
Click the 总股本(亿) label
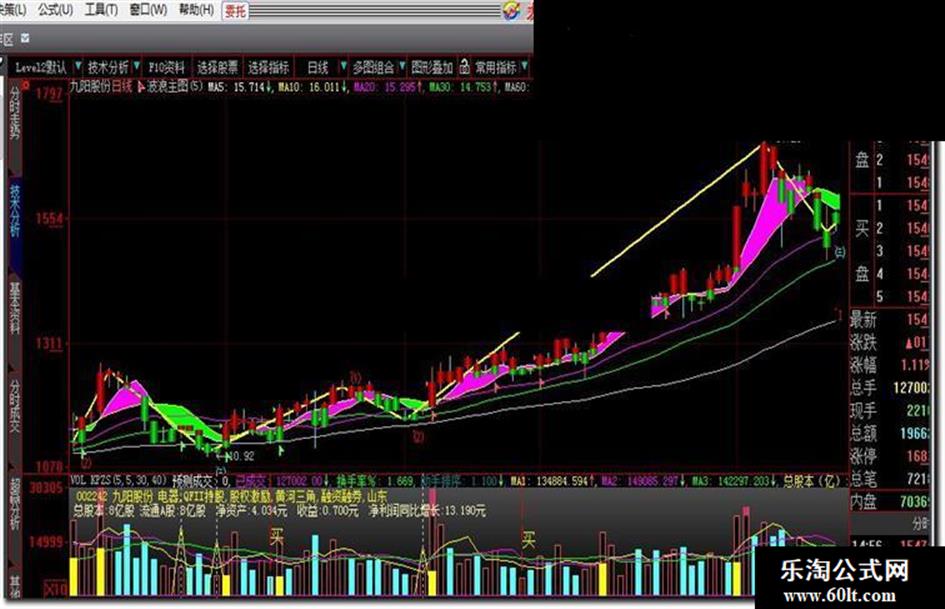pyautogui.click(x=812, y=481)
